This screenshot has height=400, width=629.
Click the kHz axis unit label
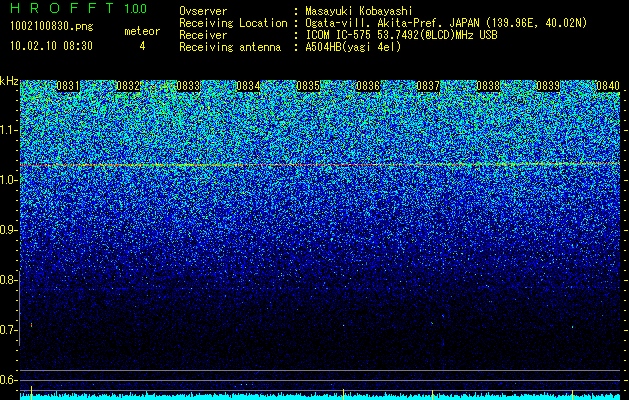(9, 81)
